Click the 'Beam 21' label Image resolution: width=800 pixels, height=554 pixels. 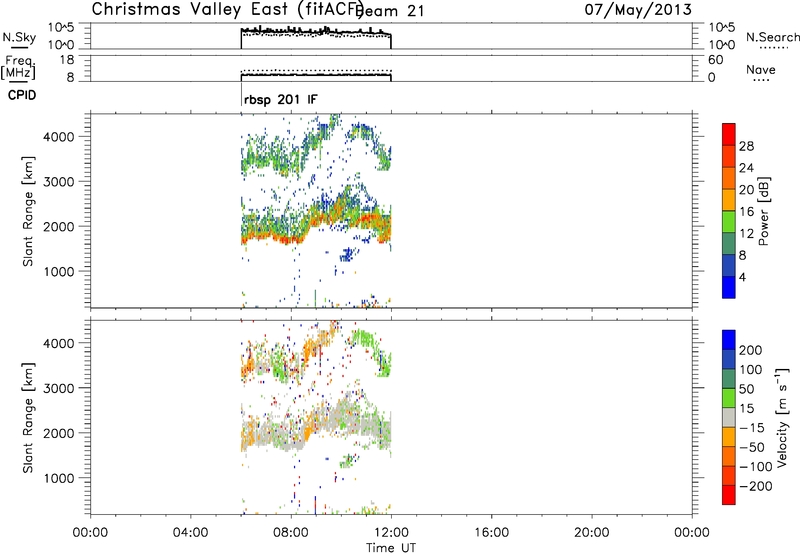coord(389,11)
